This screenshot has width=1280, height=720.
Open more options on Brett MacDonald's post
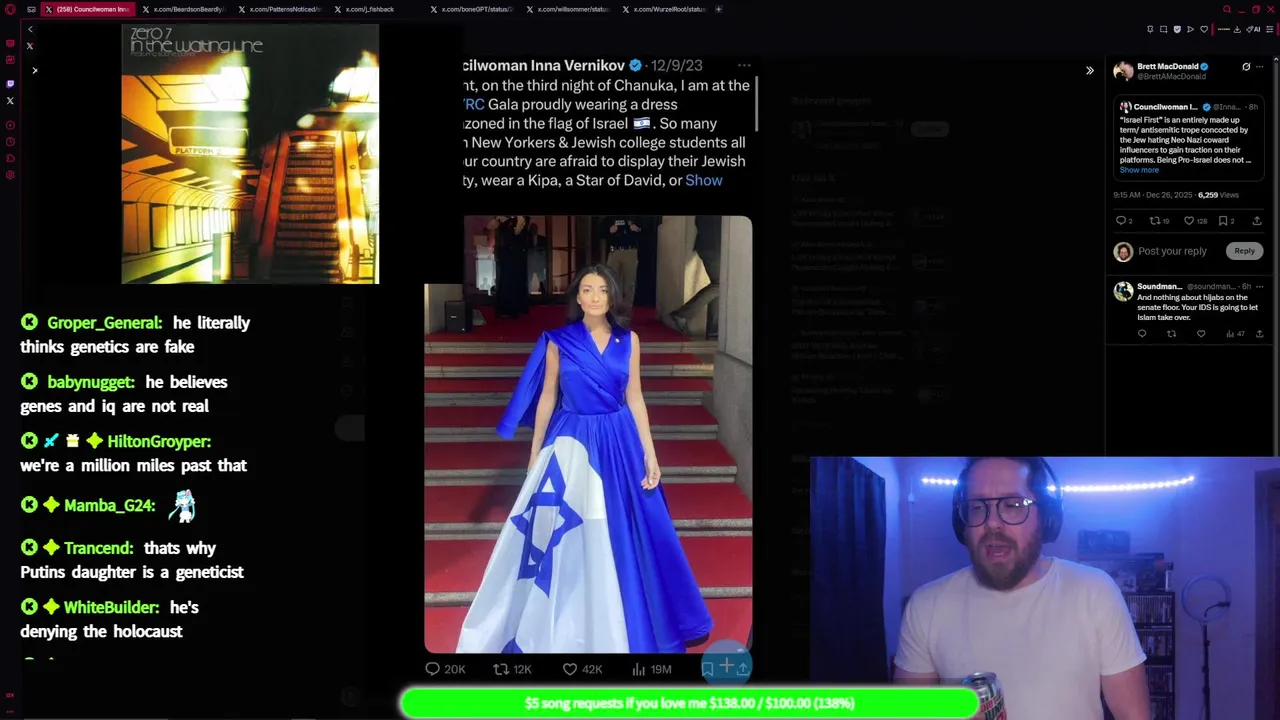coord(1260,67)
